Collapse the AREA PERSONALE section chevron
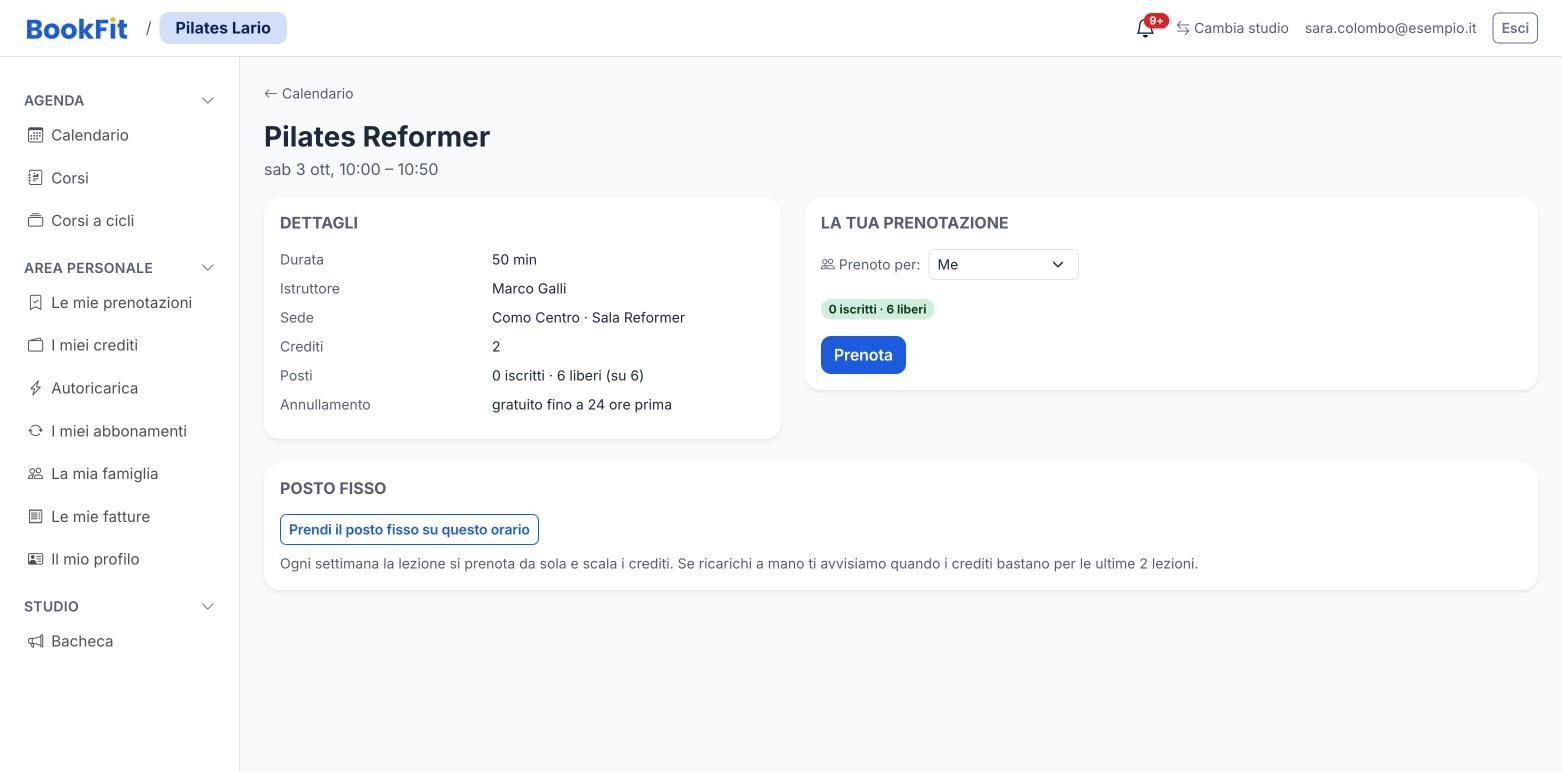The width and height of the screenshot is (1562, 772). coord(208,268)
